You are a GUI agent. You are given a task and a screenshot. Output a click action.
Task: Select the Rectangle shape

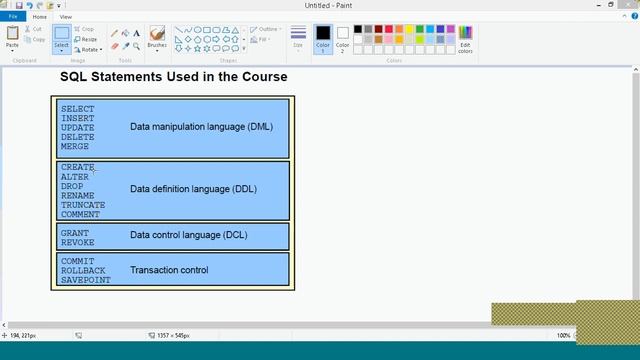(x=207, y=30)
